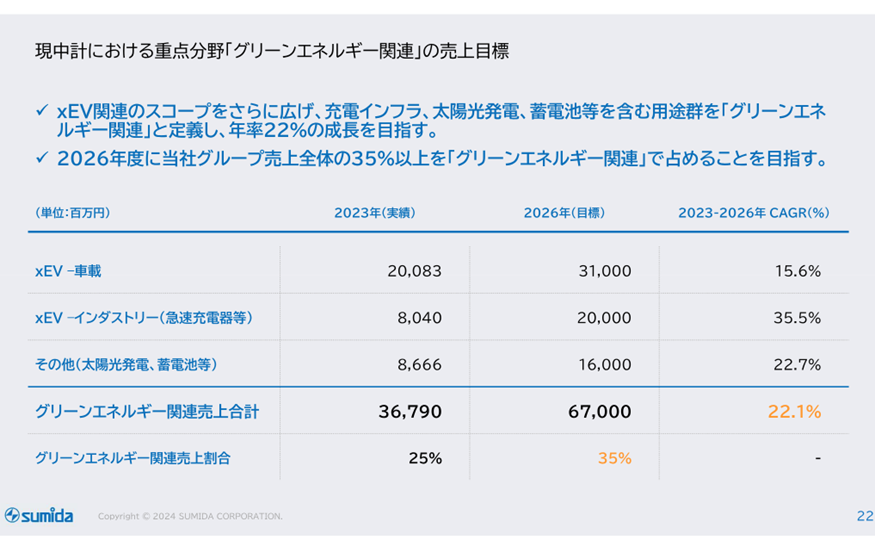Click the (単位:百万円) unit label
Image resolution: width=875 pixels, height=540 pixels.
pyautogui.click(x=73, y=213)
